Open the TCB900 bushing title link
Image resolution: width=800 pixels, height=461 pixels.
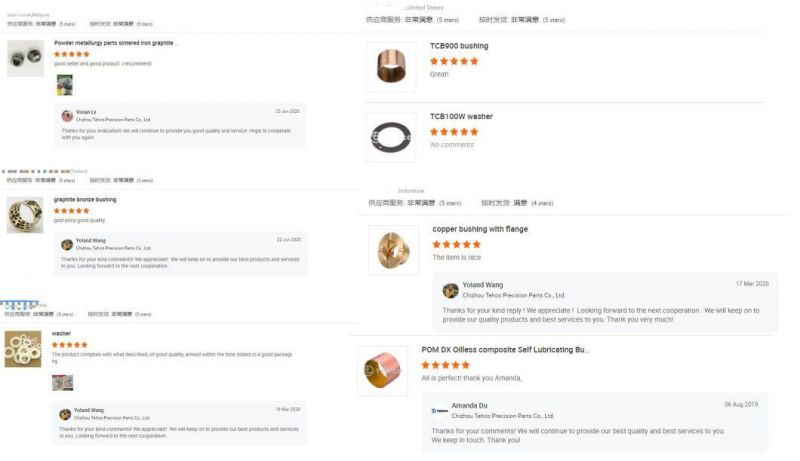tap(459, 46)
